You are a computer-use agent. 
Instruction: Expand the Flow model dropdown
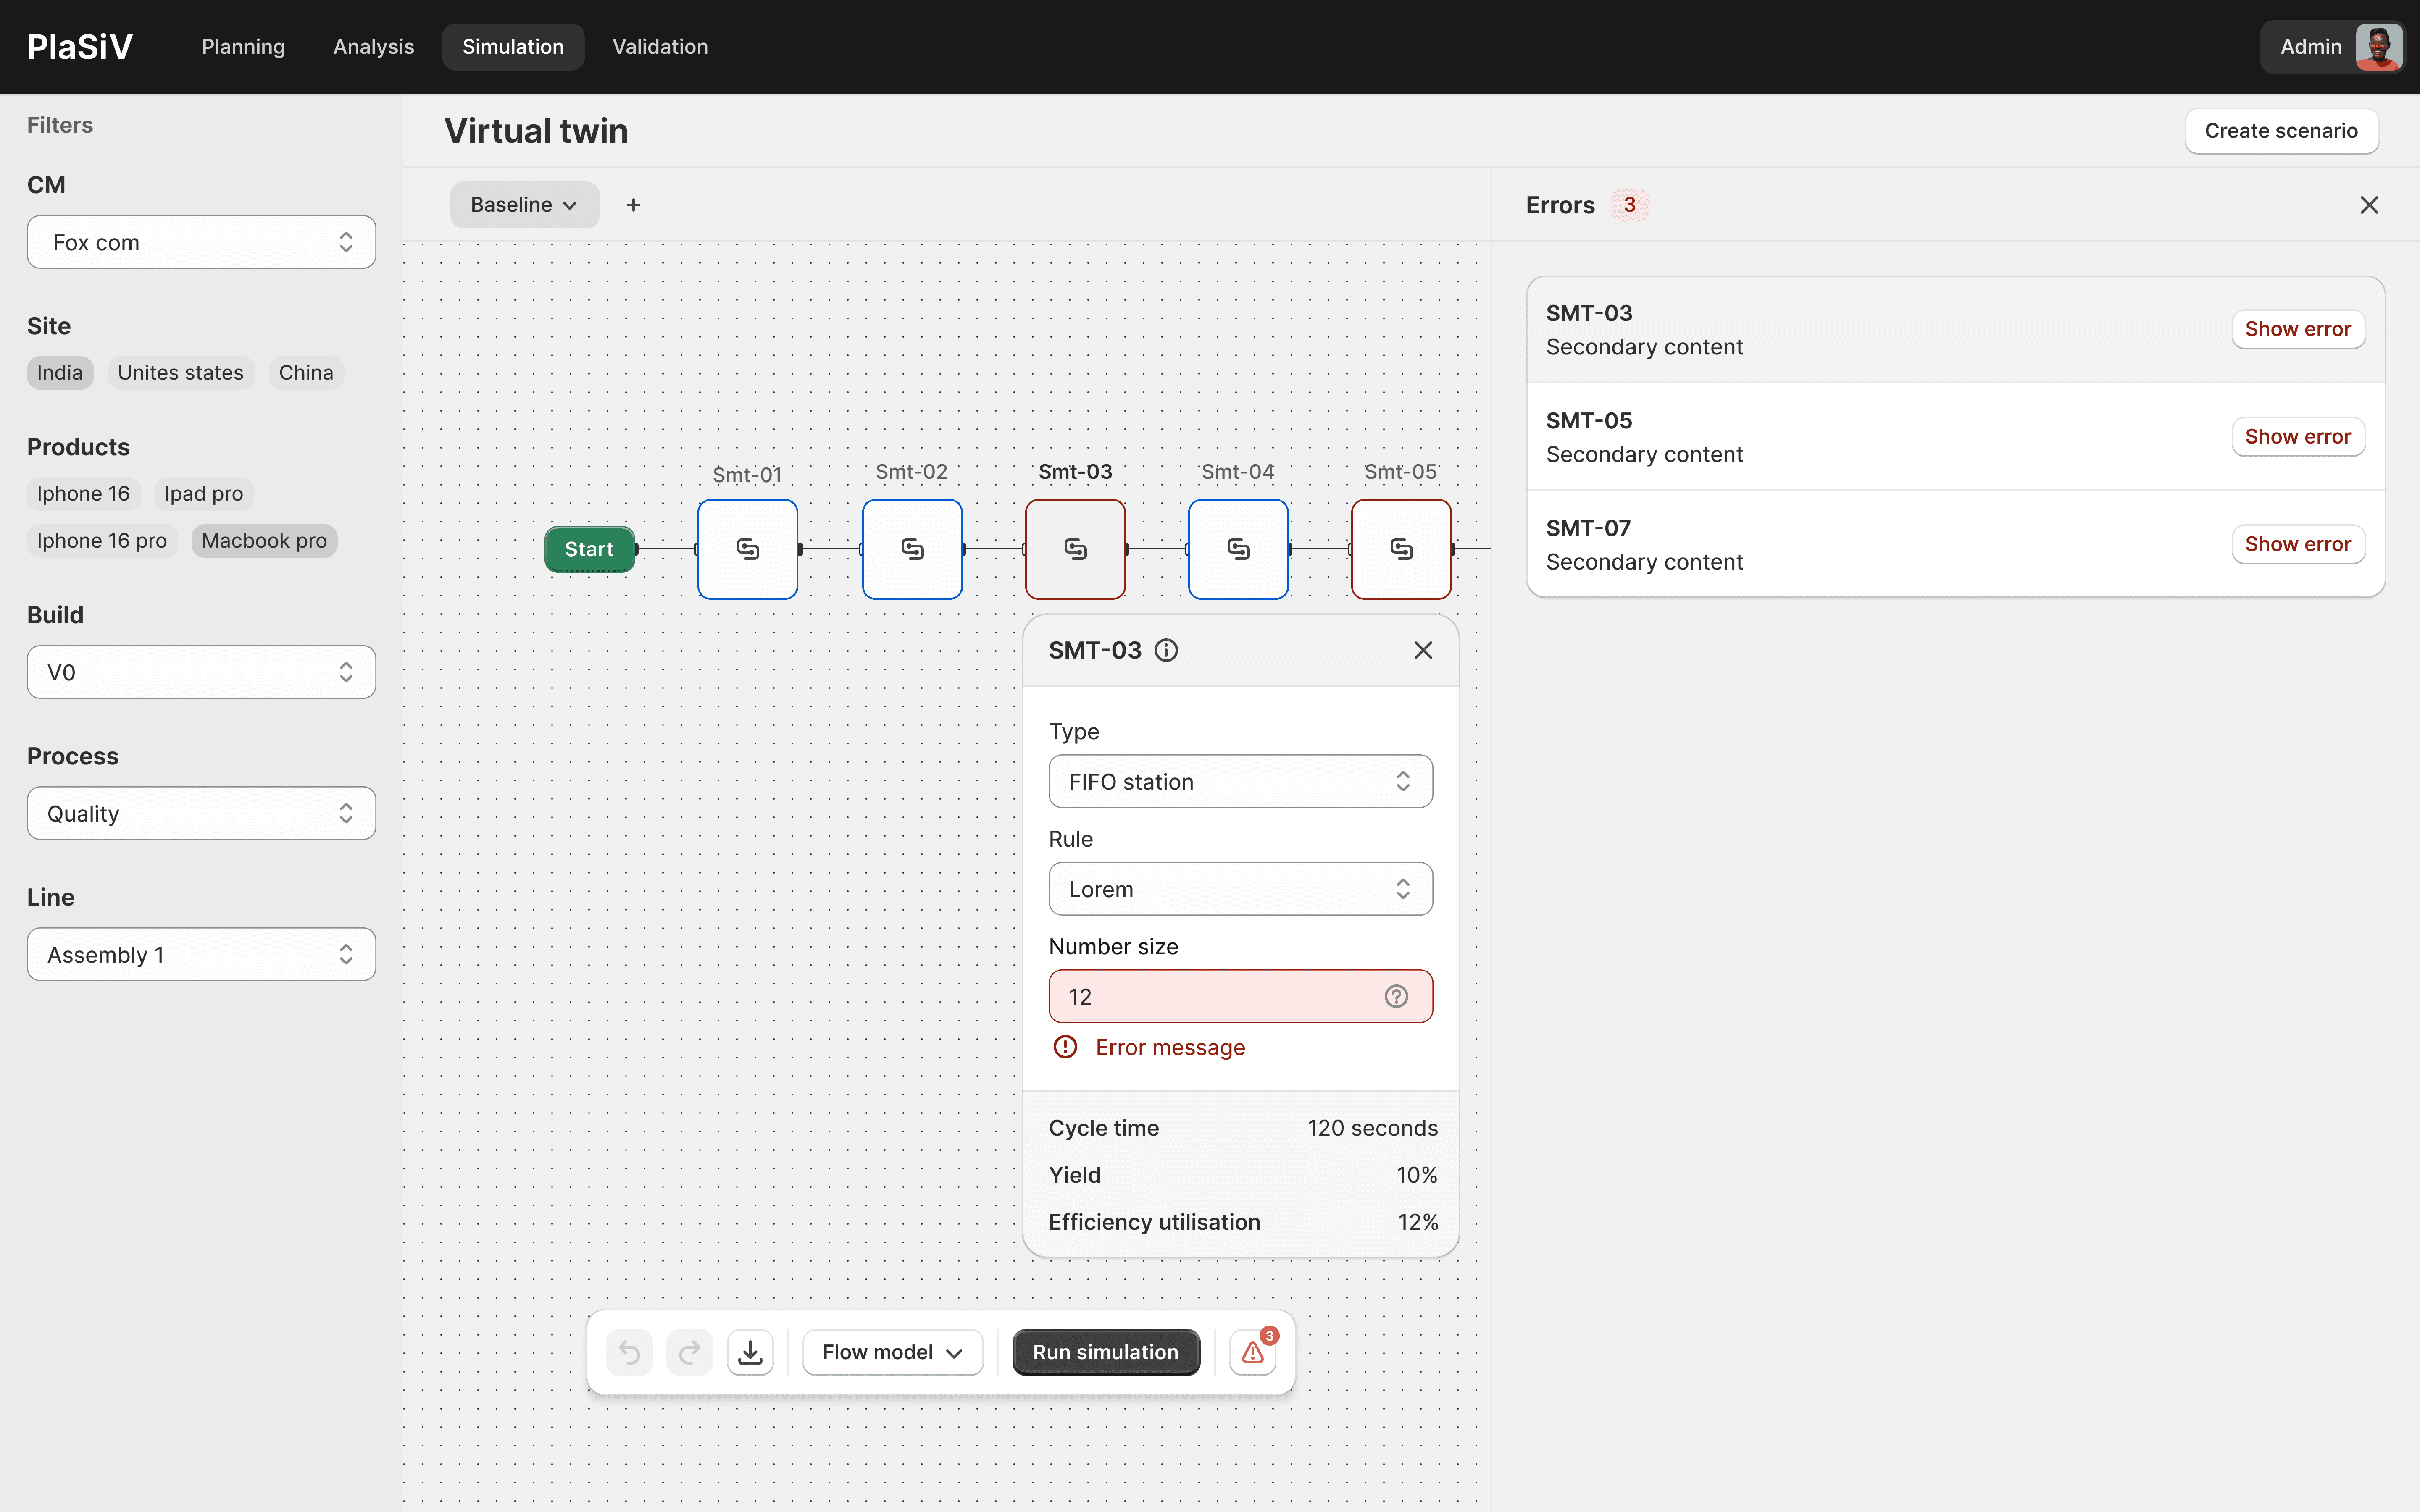(x=892, y=1352)
